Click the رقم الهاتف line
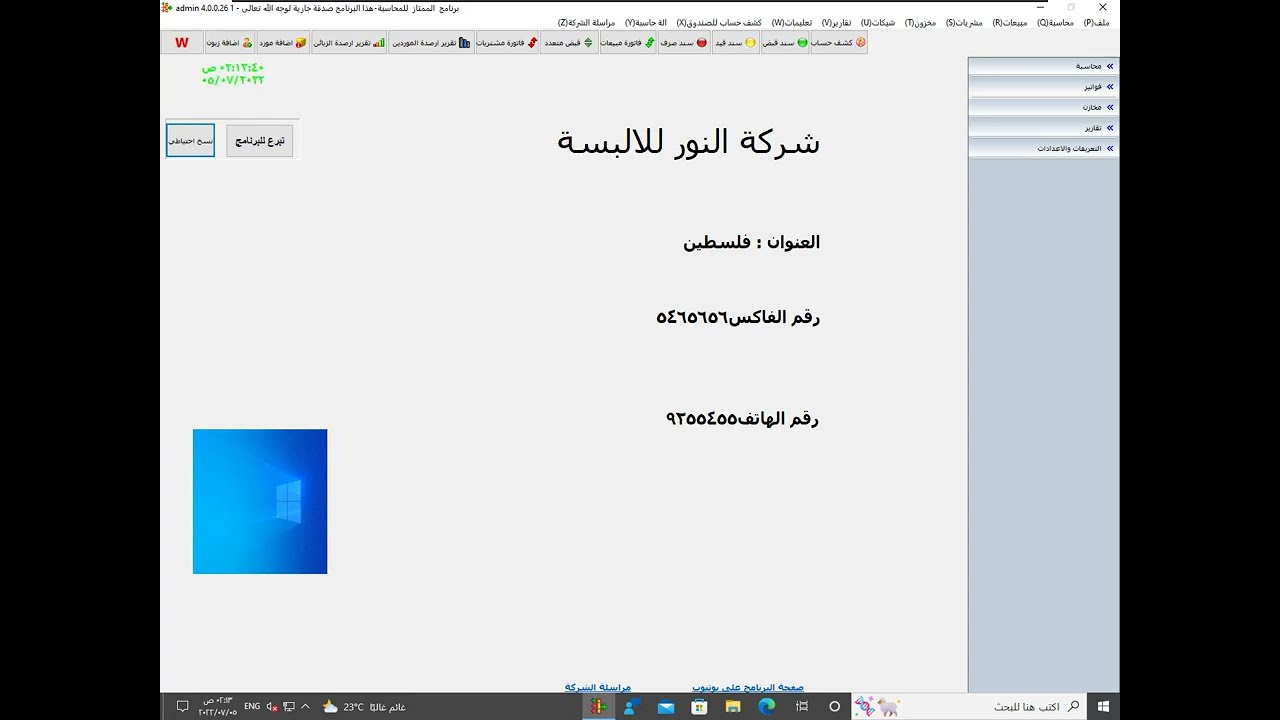This screenshot has height=720, width=1280. coord(742,418)
